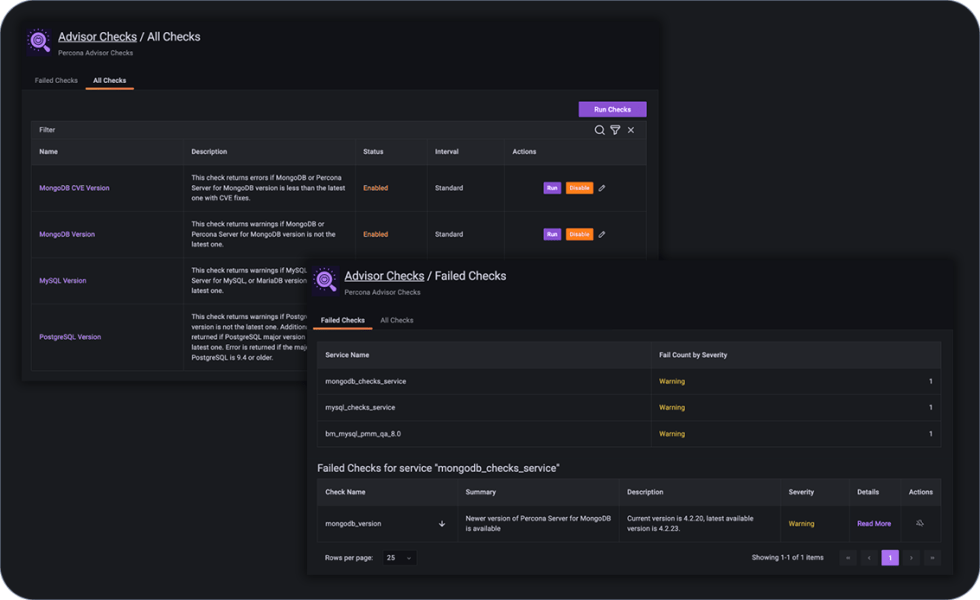Edit the MongoDB CVE Version check with pencil icon
Viewport: 980px width, 600px height.
tap(601, 187)
